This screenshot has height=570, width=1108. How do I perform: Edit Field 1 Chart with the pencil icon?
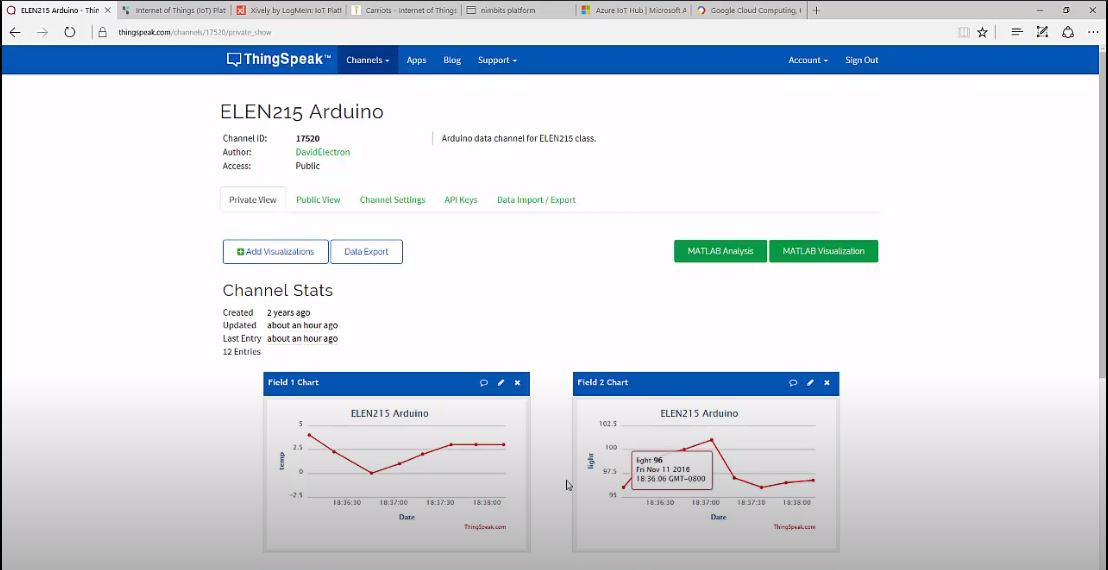click(501, 383)
